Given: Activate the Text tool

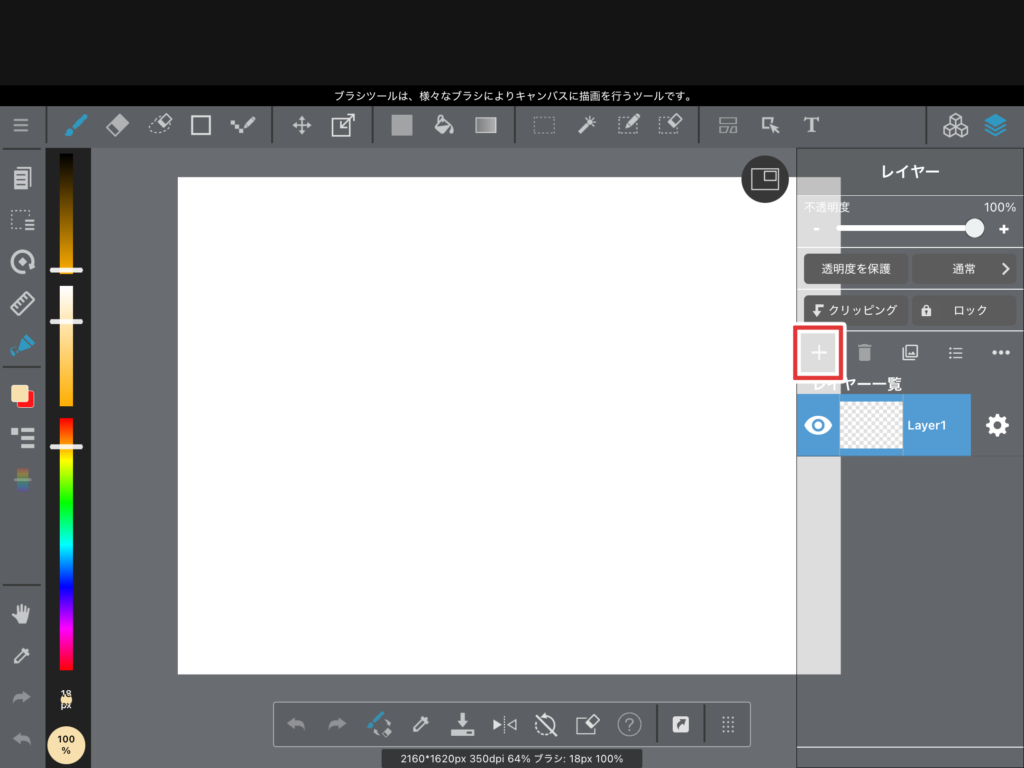Looking at the screenshot, I should click(x=811, y=125).
